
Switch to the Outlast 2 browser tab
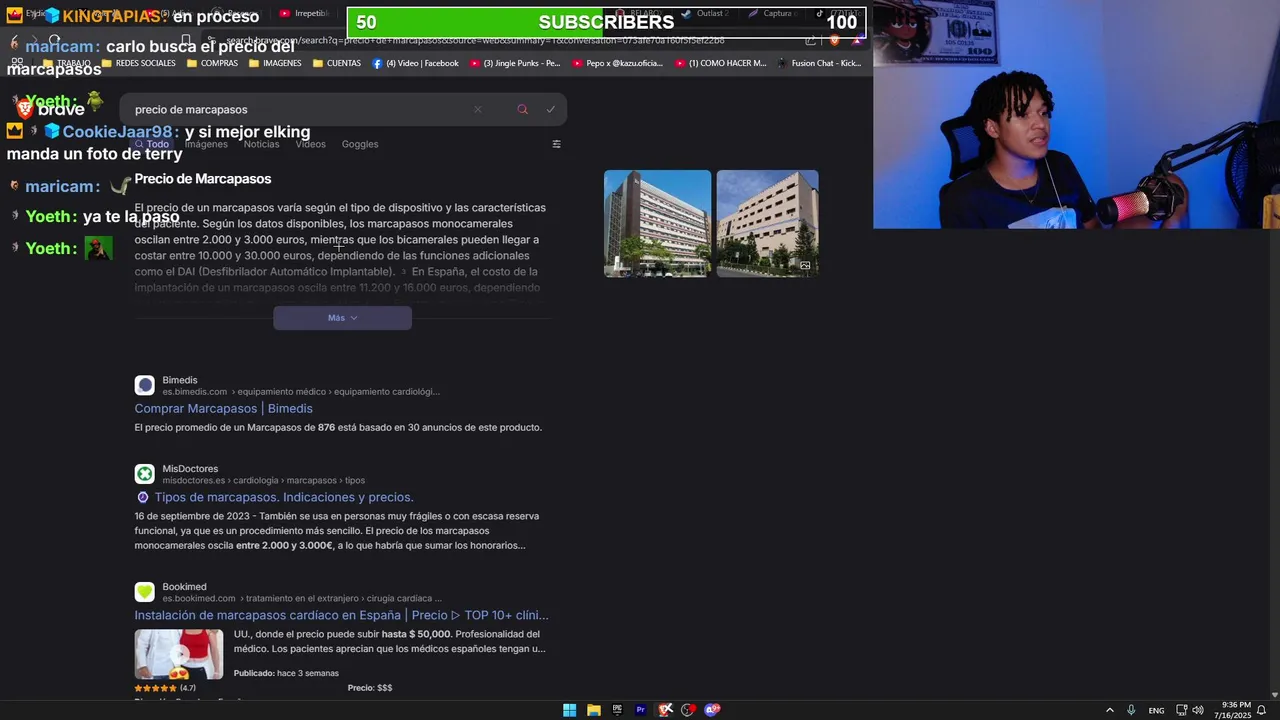706,13
